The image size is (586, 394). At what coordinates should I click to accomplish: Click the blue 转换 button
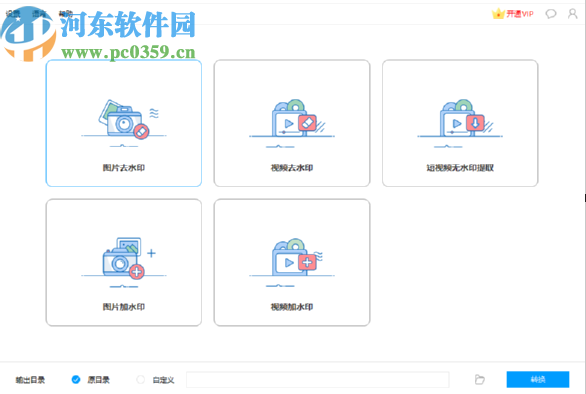(538, 379)
